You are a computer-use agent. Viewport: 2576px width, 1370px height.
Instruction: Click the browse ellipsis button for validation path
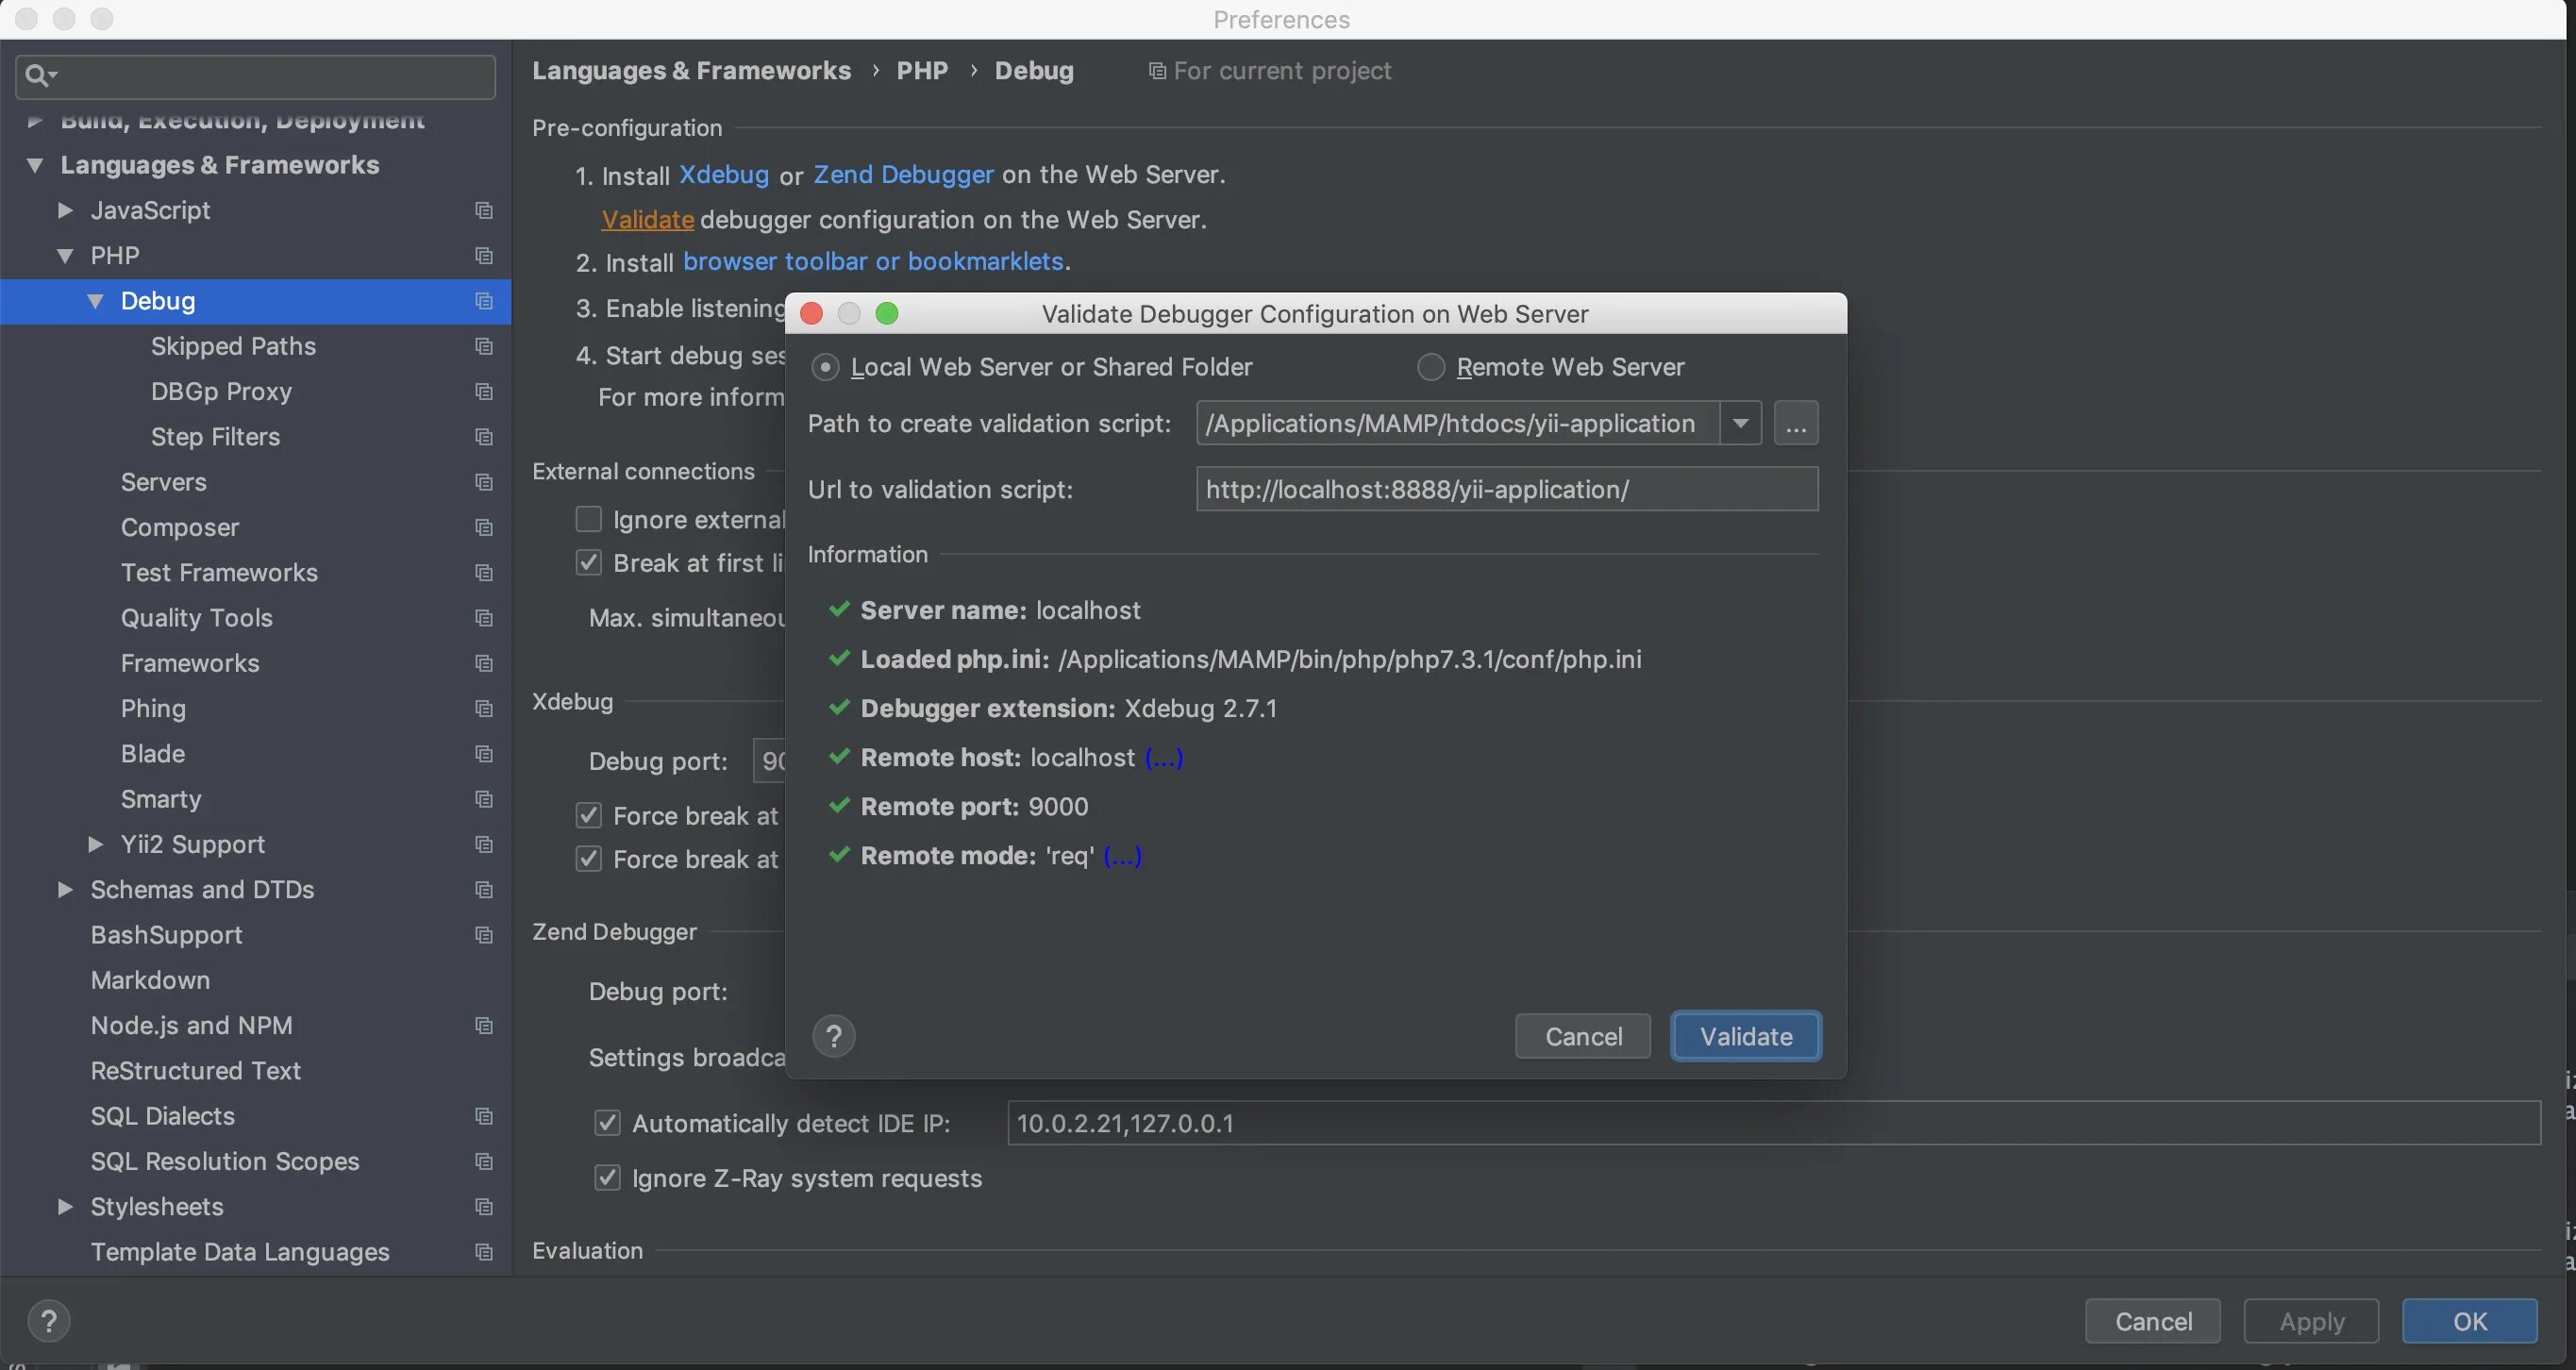tap(1795, 424)
